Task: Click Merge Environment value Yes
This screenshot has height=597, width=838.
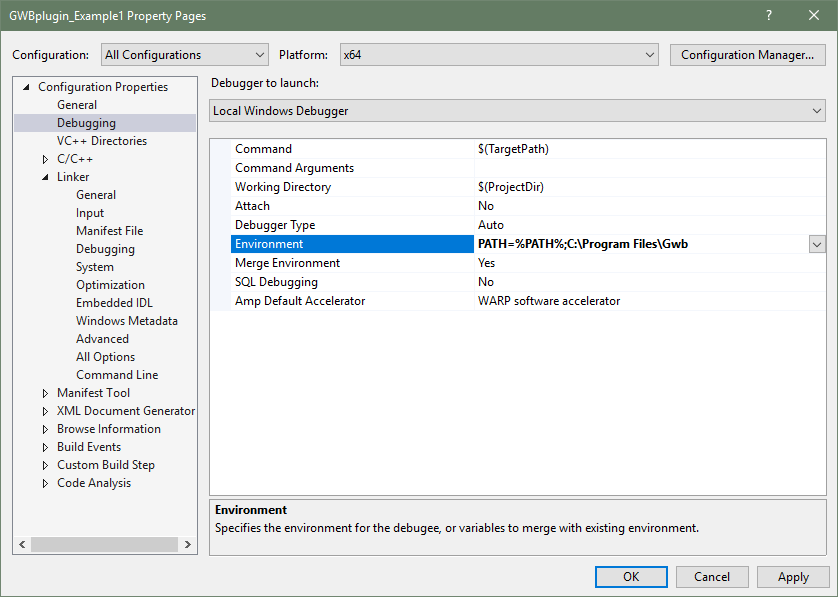Action: click(x=486, y=263)
